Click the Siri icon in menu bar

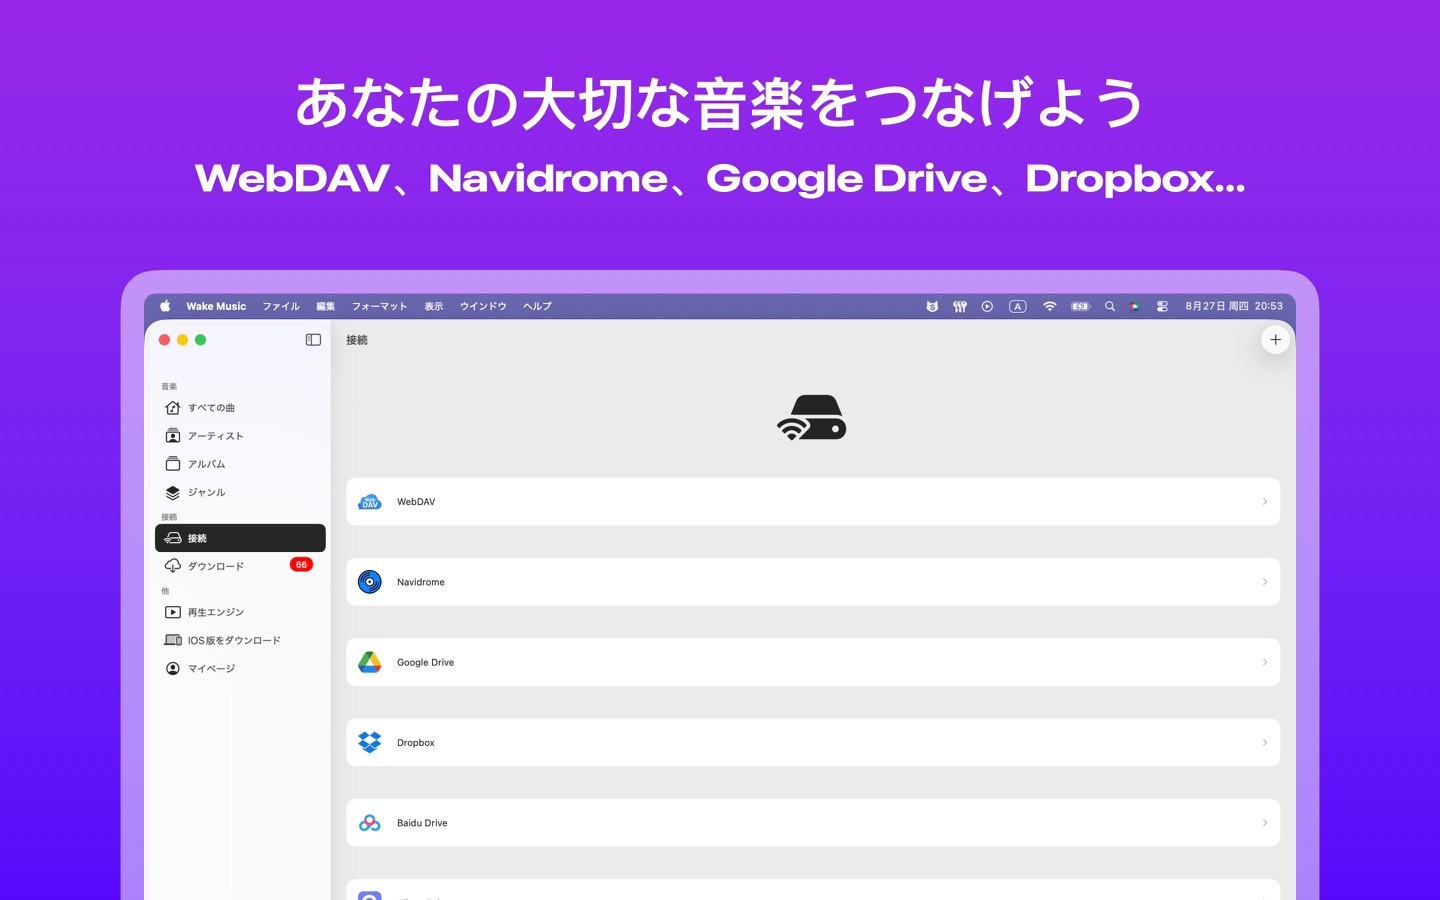click(1134, 306)
